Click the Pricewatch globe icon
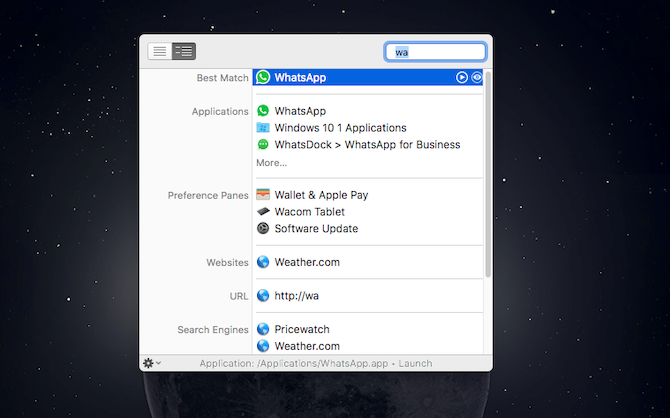 pyautogui.click(x=263, y=329)
